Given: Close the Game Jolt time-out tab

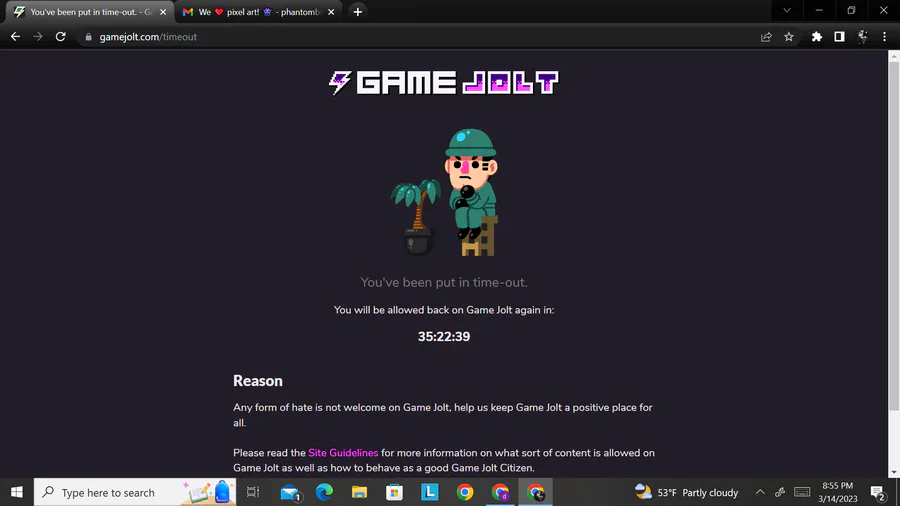Looking at the screenshot, I should pyautogui.click(x=163, y=11).
